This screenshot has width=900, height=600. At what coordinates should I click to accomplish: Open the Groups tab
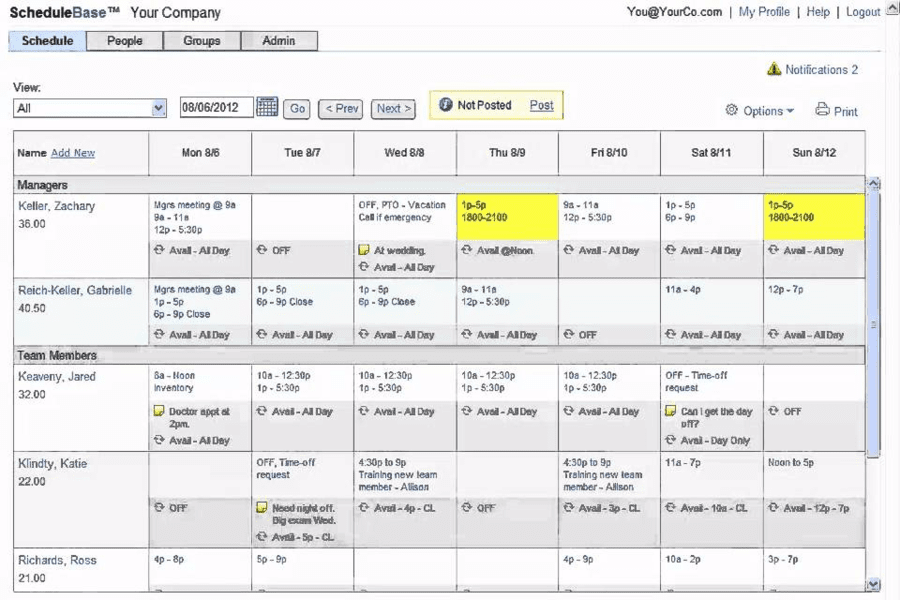pyautogui.click(x=201, y=41)
